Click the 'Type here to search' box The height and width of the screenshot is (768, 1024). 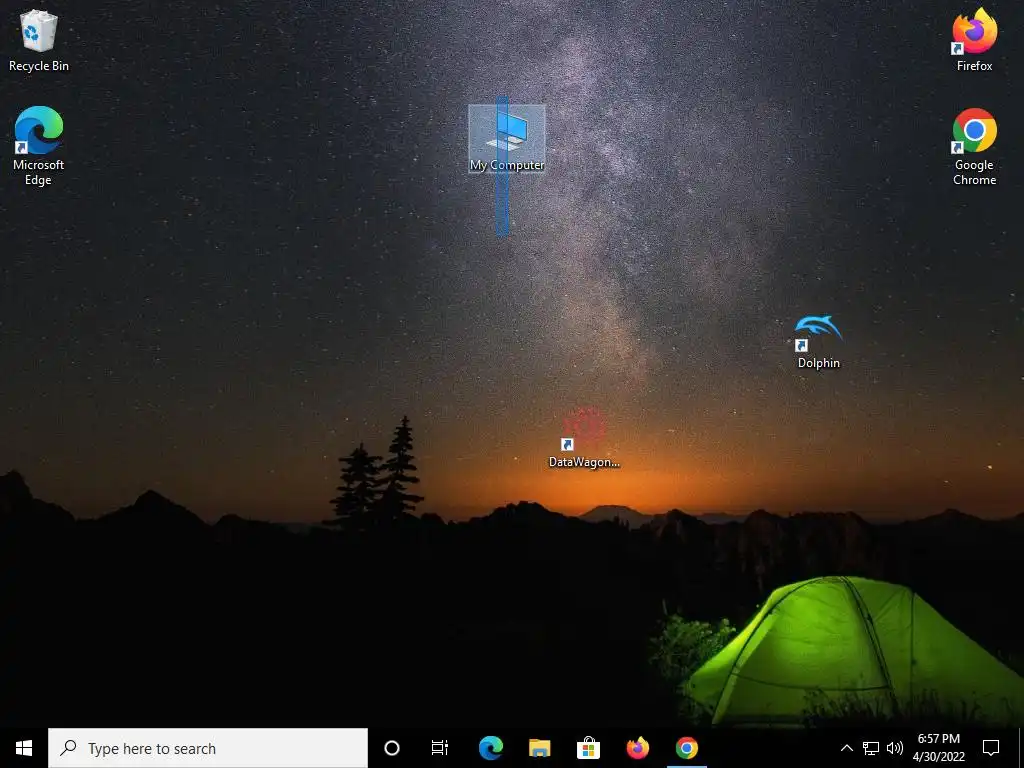(x=208, y=748)
